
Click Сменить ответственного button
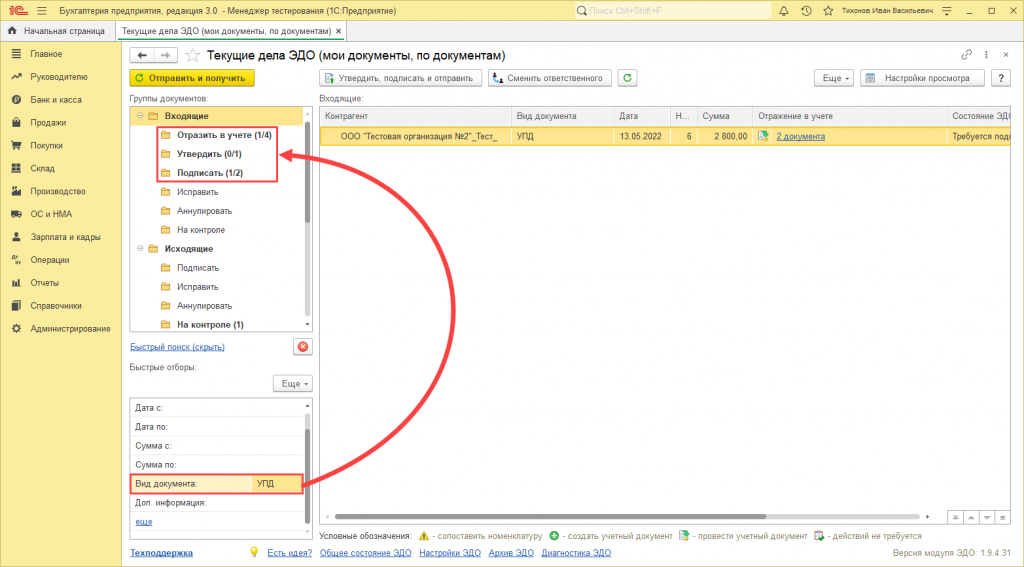pyautogui.click(x=550, y=78)
